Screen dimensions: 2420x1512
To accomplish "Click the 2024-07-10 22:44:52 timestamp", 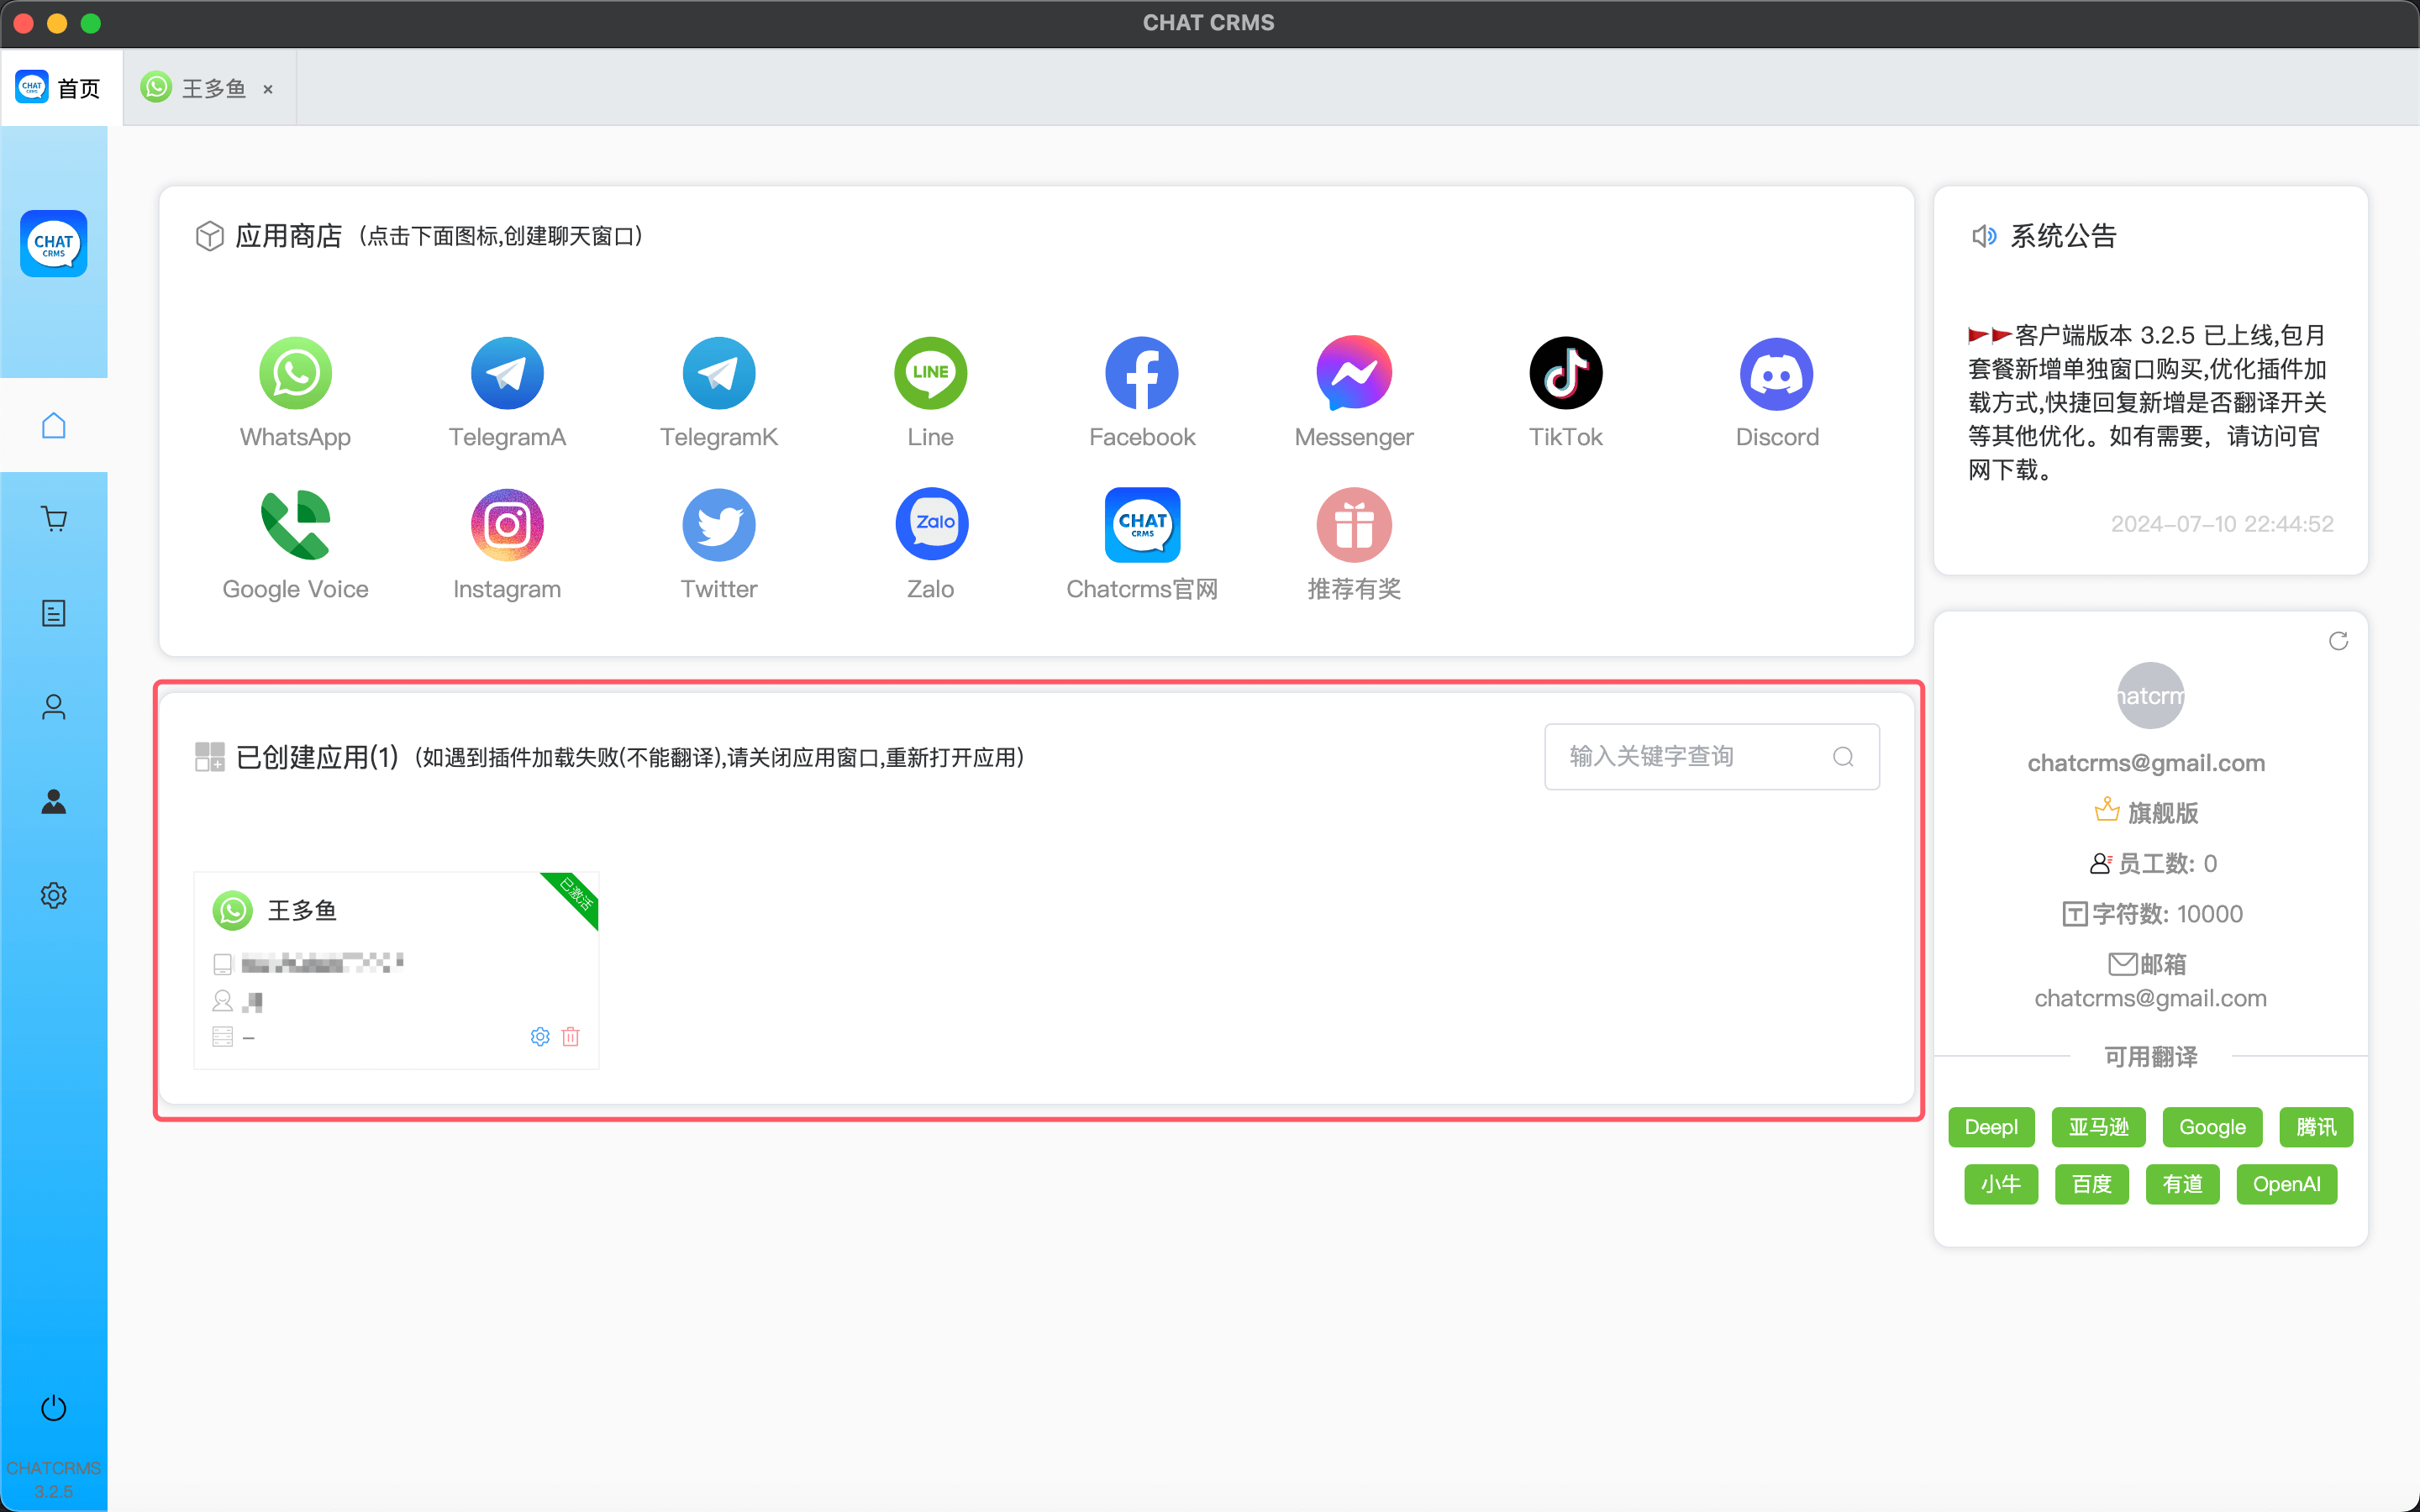I will point(2222,524).
